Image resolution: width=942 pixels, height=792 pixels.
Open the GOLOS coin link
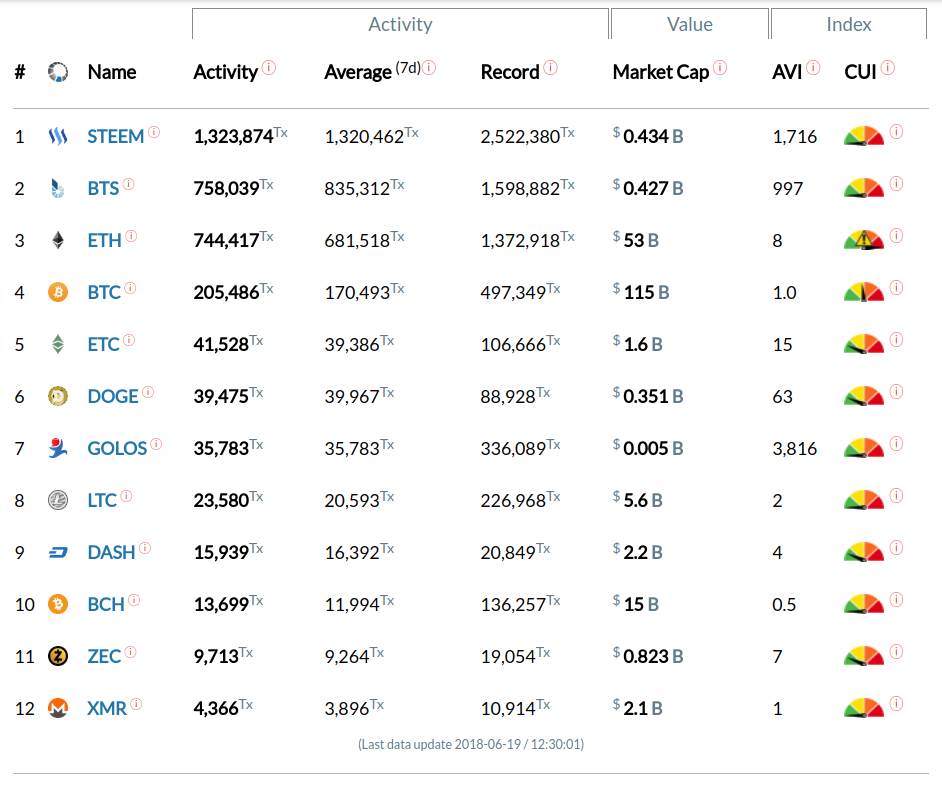(x=117, y=449)
